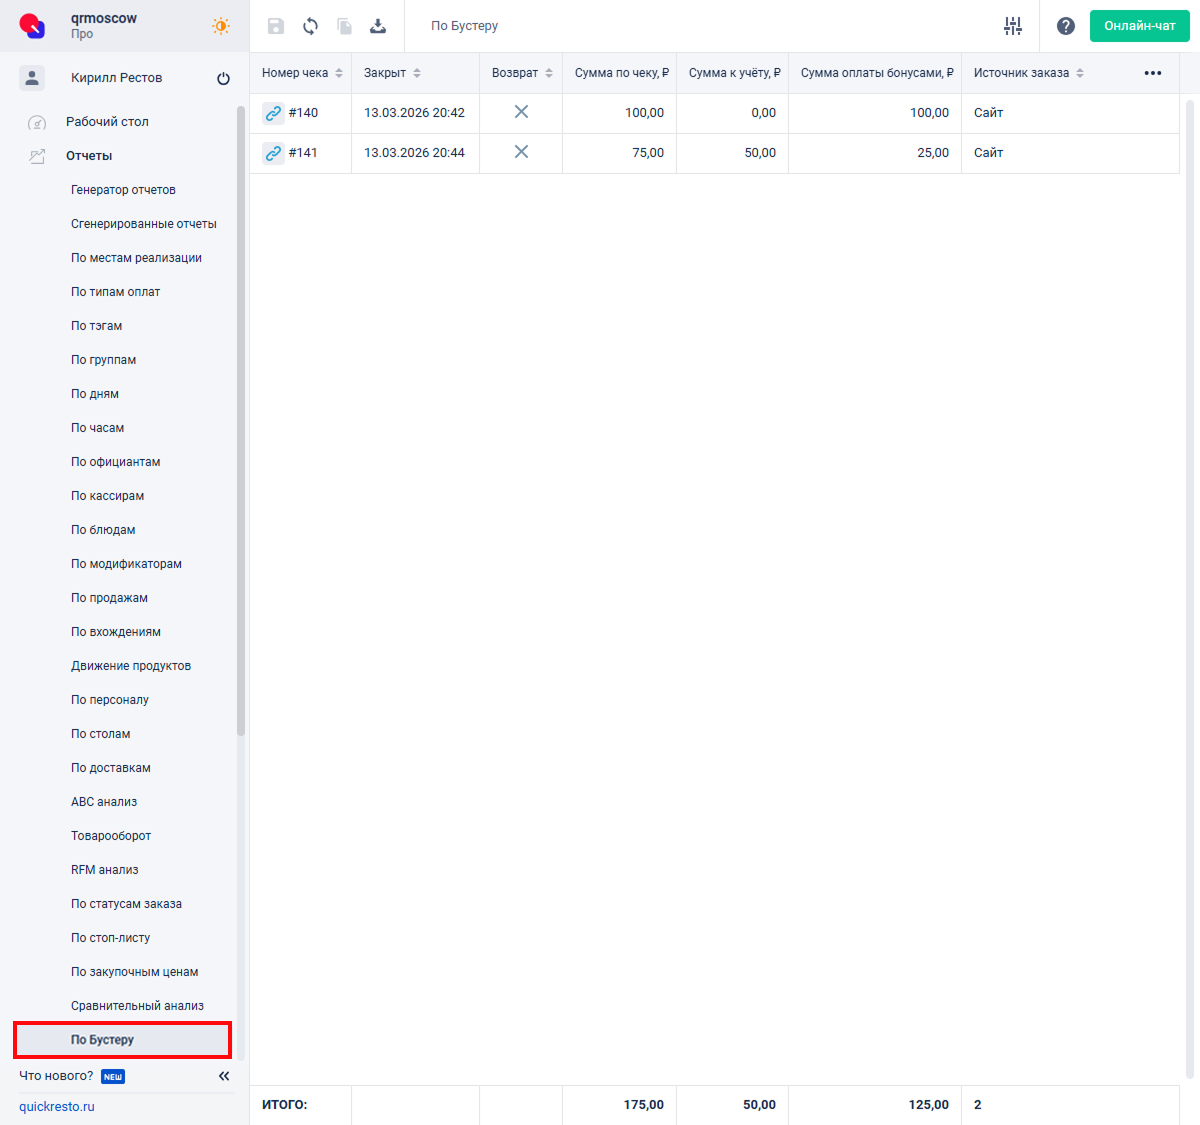Screen dimensions: 1200x1125
Task: Open the three-dots column options menu
Action: tap(1153, 73)
